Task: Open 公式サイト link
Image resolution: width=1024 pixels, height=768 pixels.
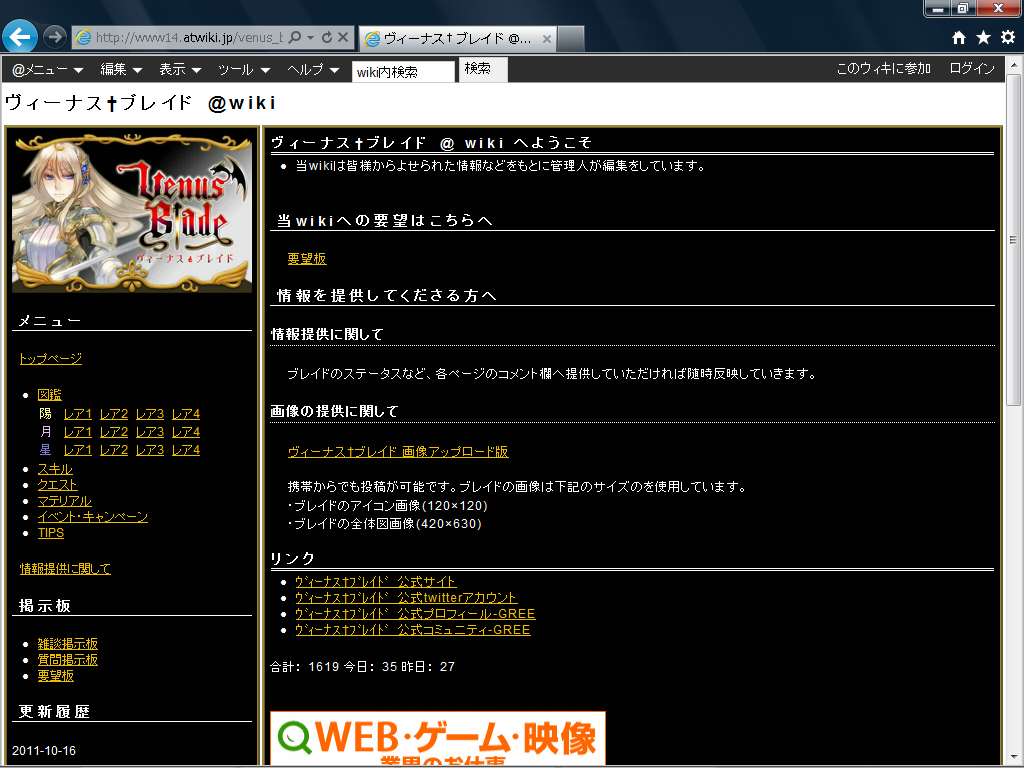Action: coord(376,582)
